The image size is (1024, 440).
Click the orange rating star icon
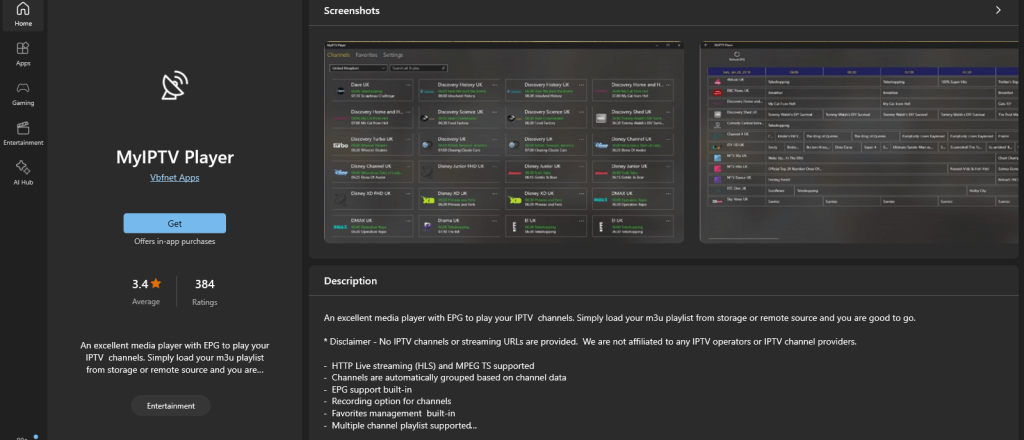[156, 284]
